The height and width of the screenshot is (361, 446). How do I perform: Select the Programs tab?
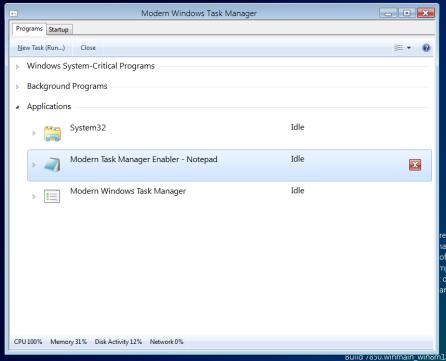pos(29,29)
